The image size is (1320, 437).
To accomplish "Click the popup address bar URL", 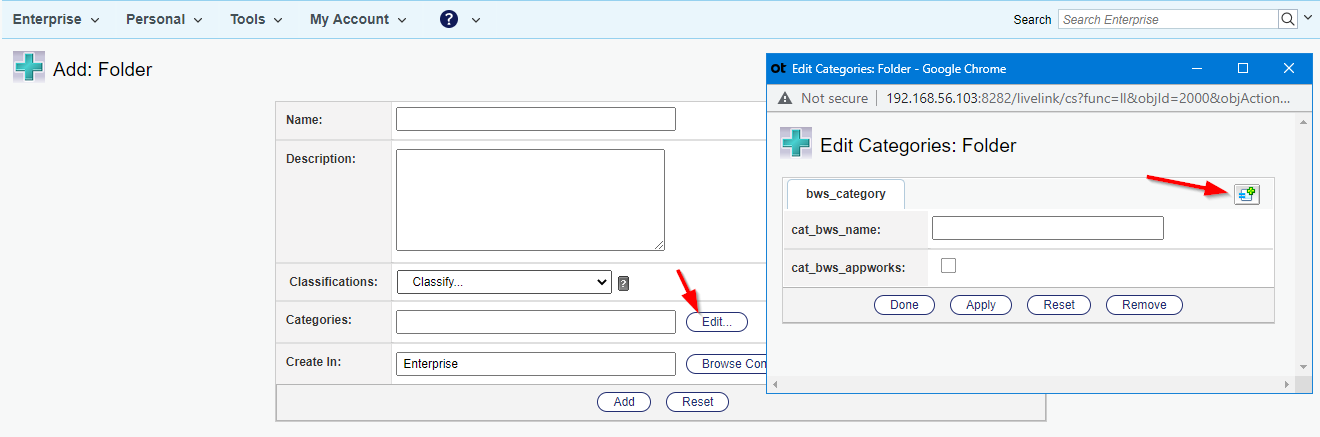I will 1088,99.
